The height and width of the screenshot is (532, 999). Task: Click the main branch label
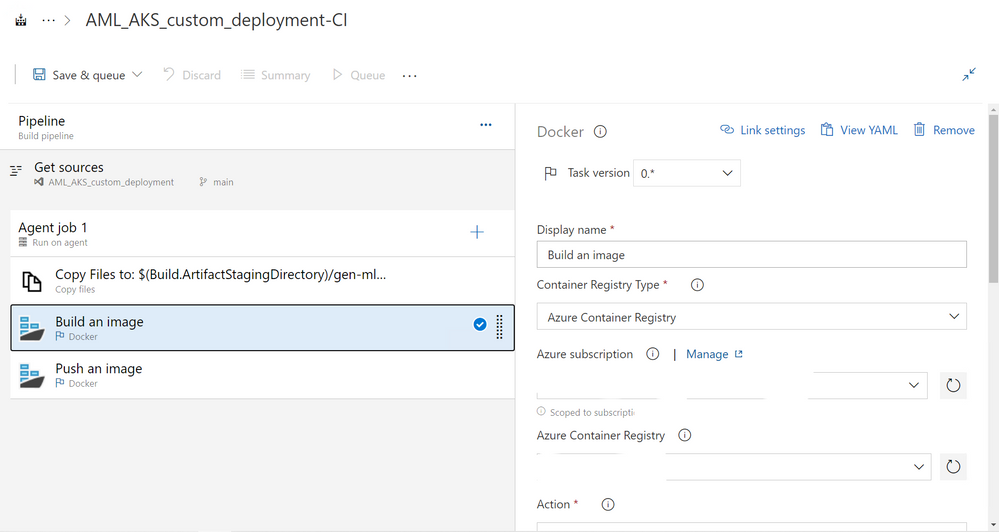[x=223, y=182]
